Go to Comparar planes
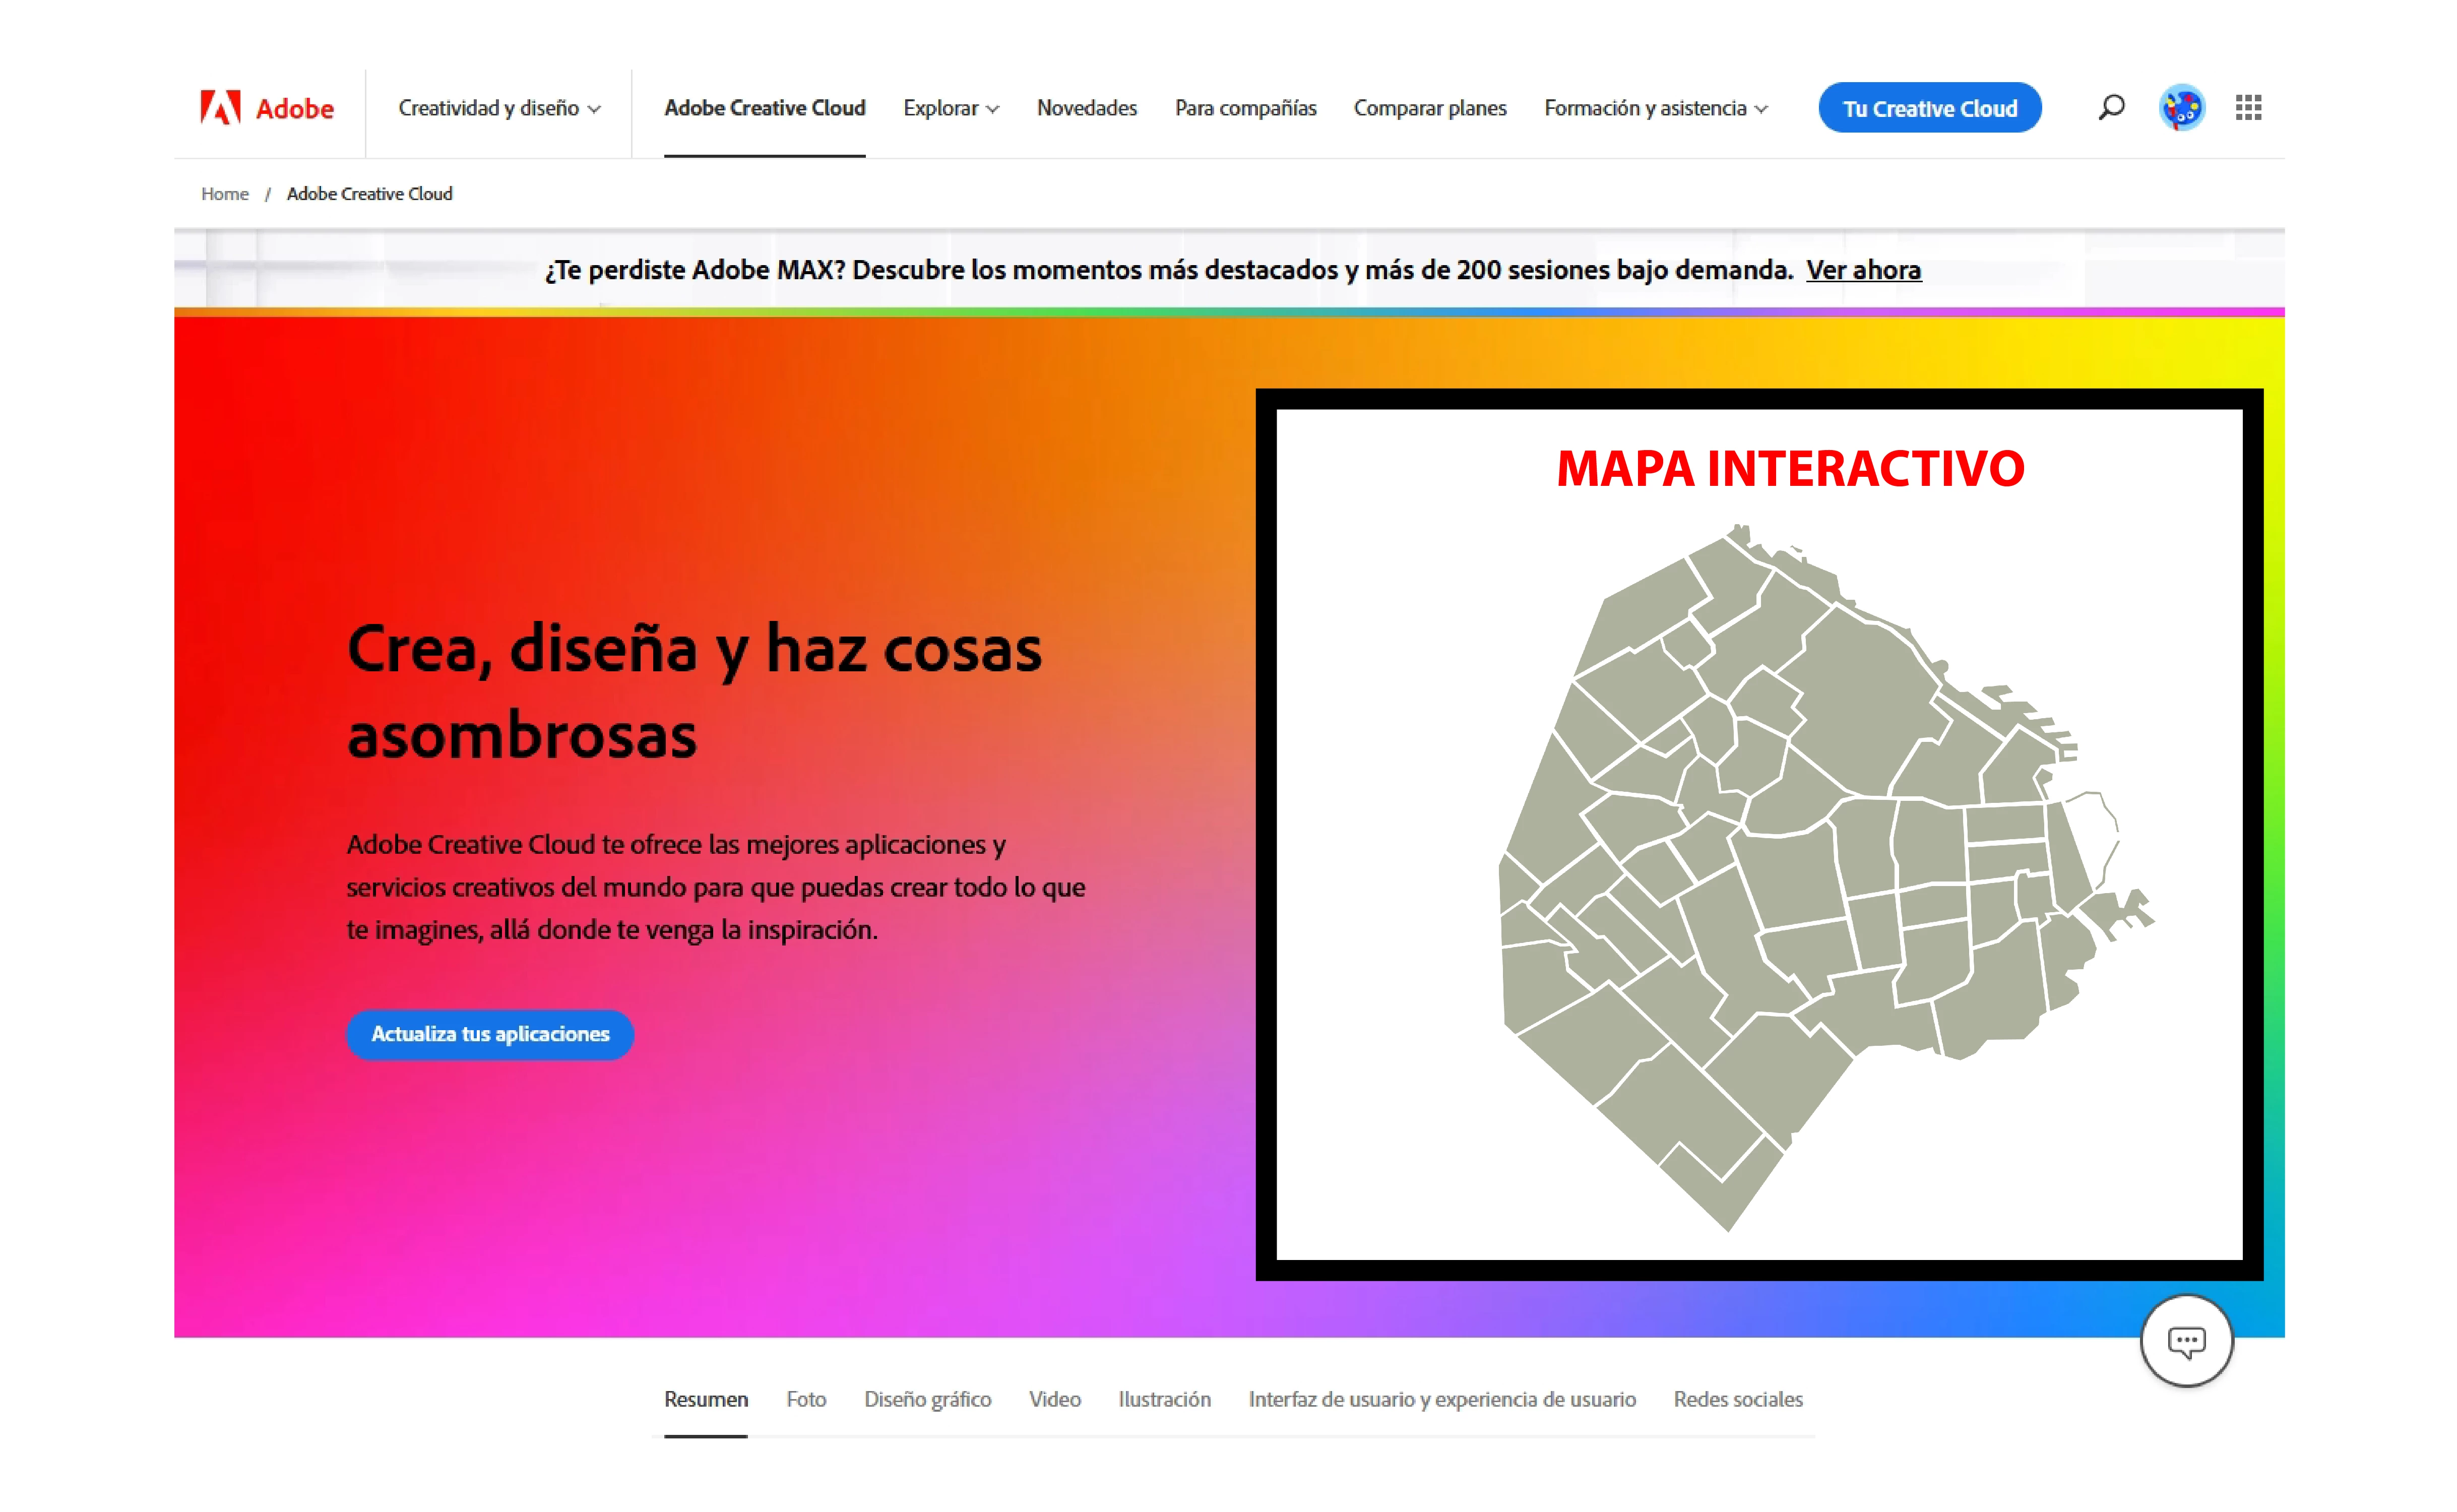Screen dimensions: 2457x1512 point(1429,108)
